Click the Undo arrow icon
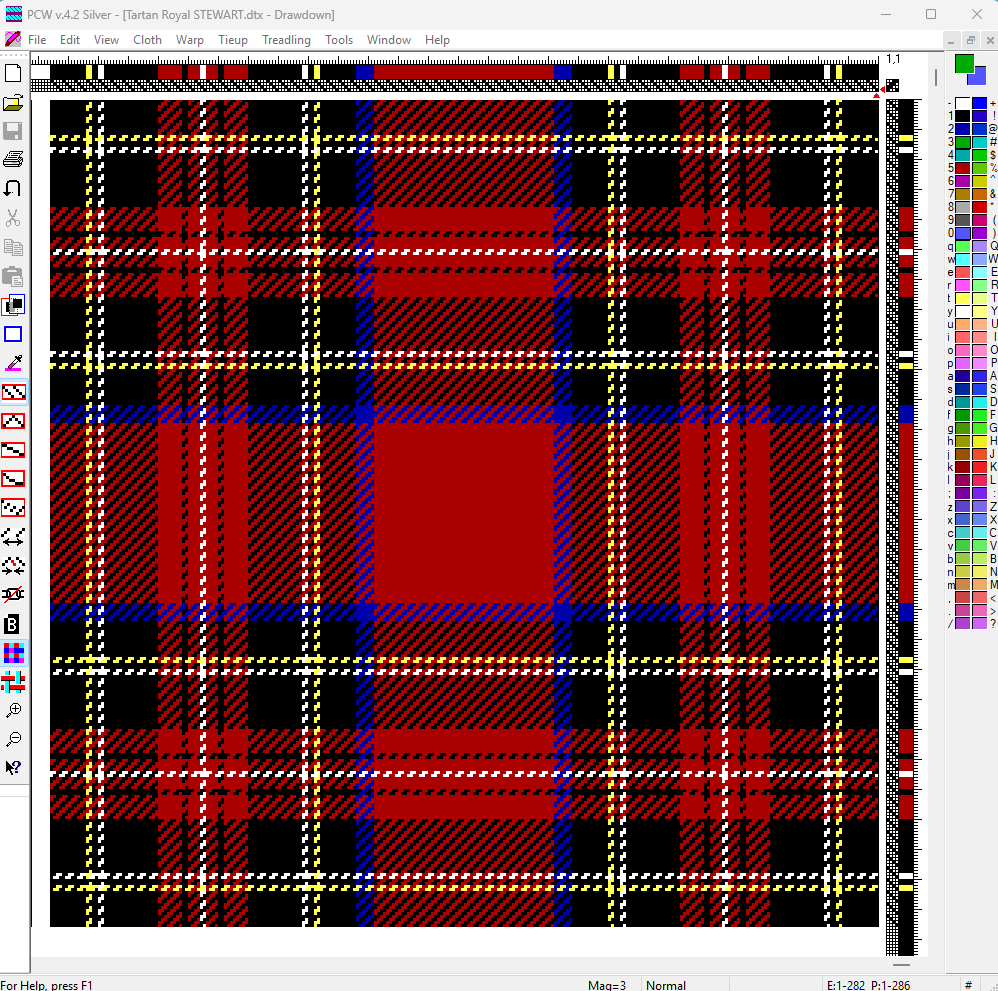Viewport: 998px width, 991px height. click(x=13, y=189)
